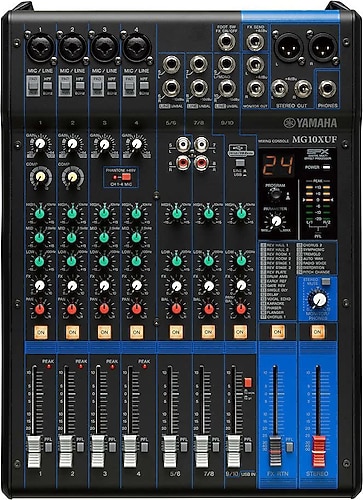This screenshot has height=500, width=363.
Task: Click the channel 4 GAIN knob
Action: [x=136, y=144]
